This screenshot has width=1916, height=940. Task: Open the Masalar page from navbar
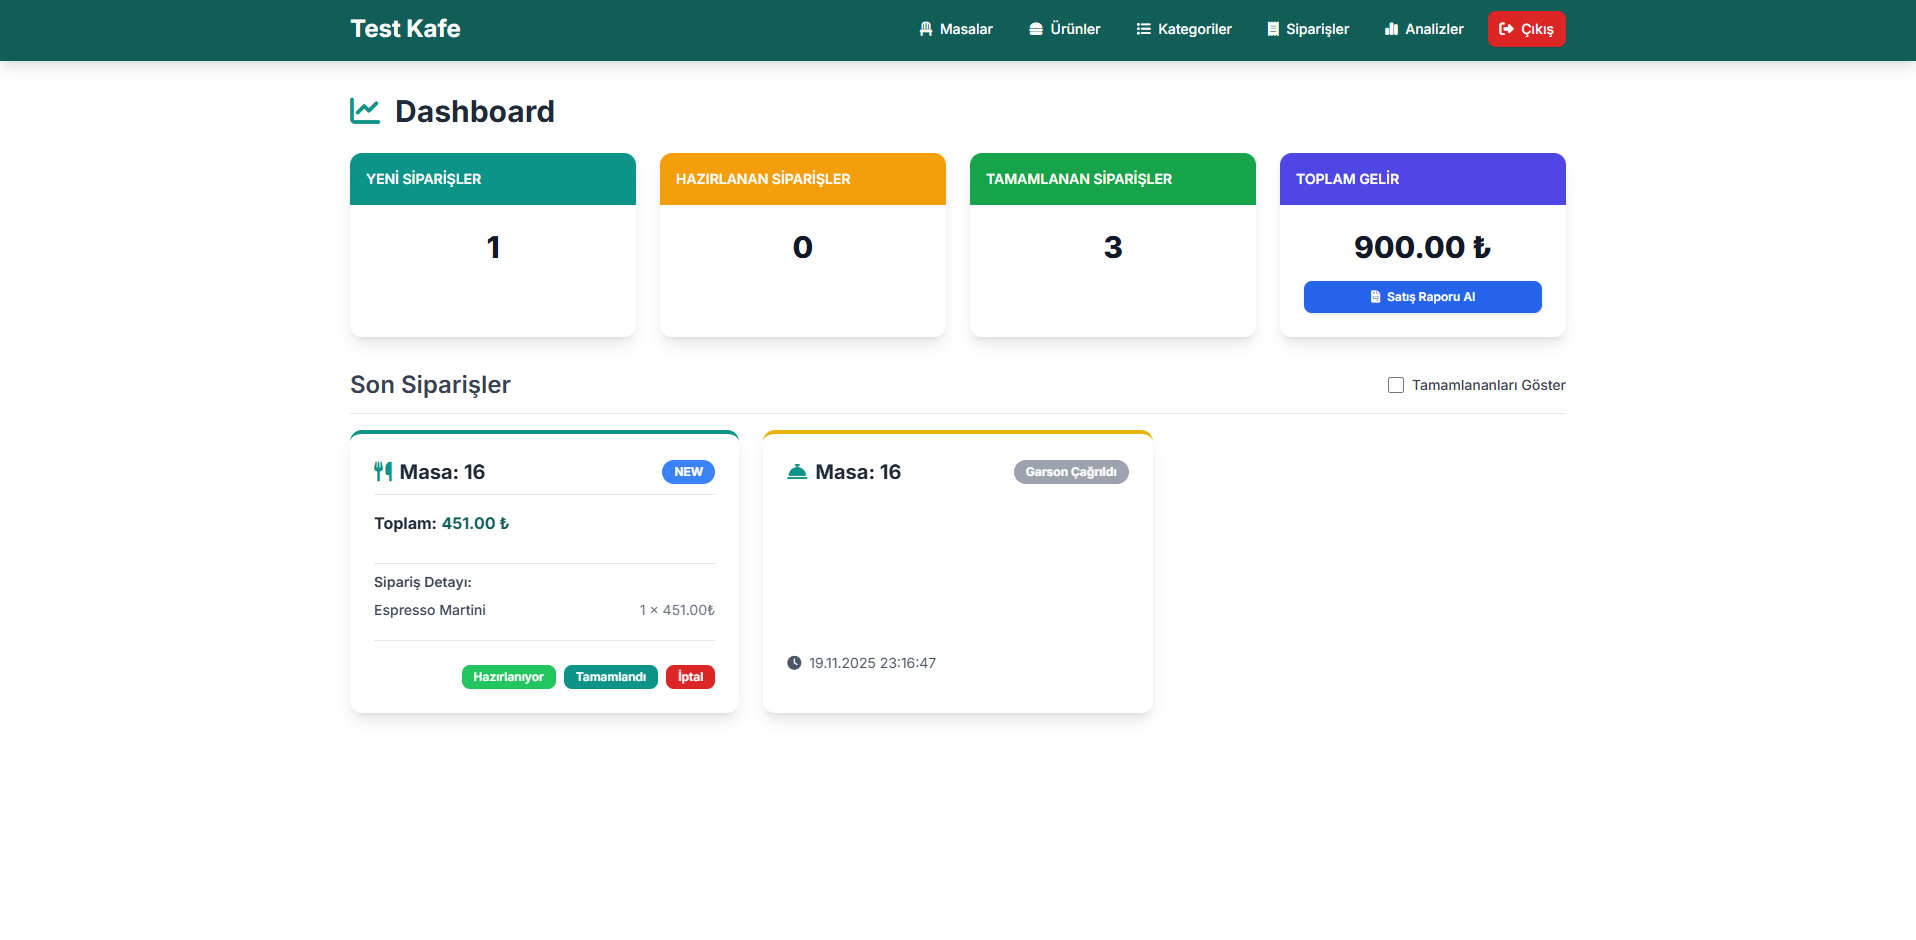tap(956, 29)
